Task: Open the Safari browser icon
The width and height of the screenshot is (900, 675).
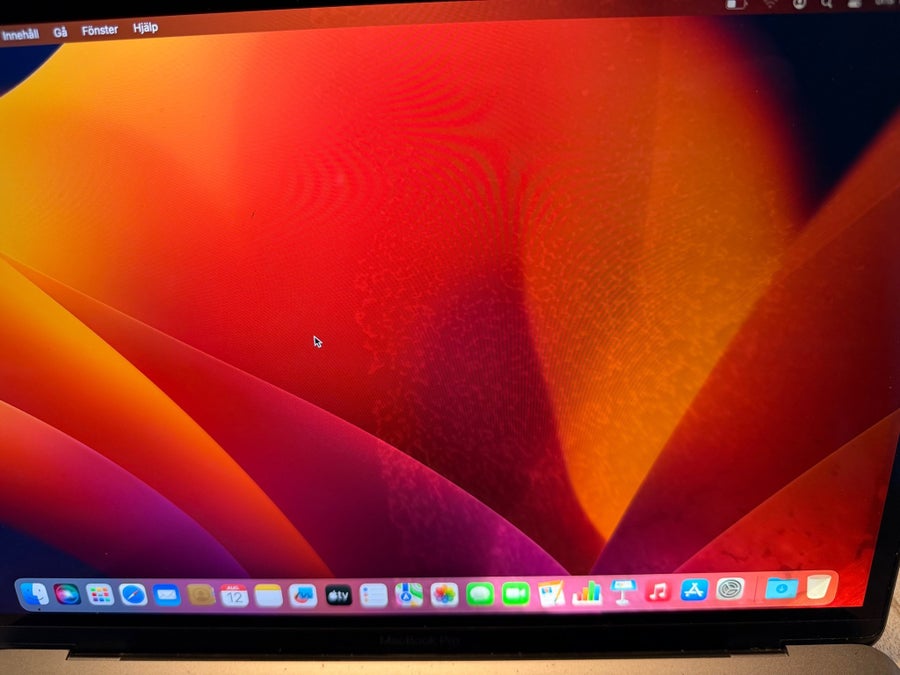Action: (133, 595)
